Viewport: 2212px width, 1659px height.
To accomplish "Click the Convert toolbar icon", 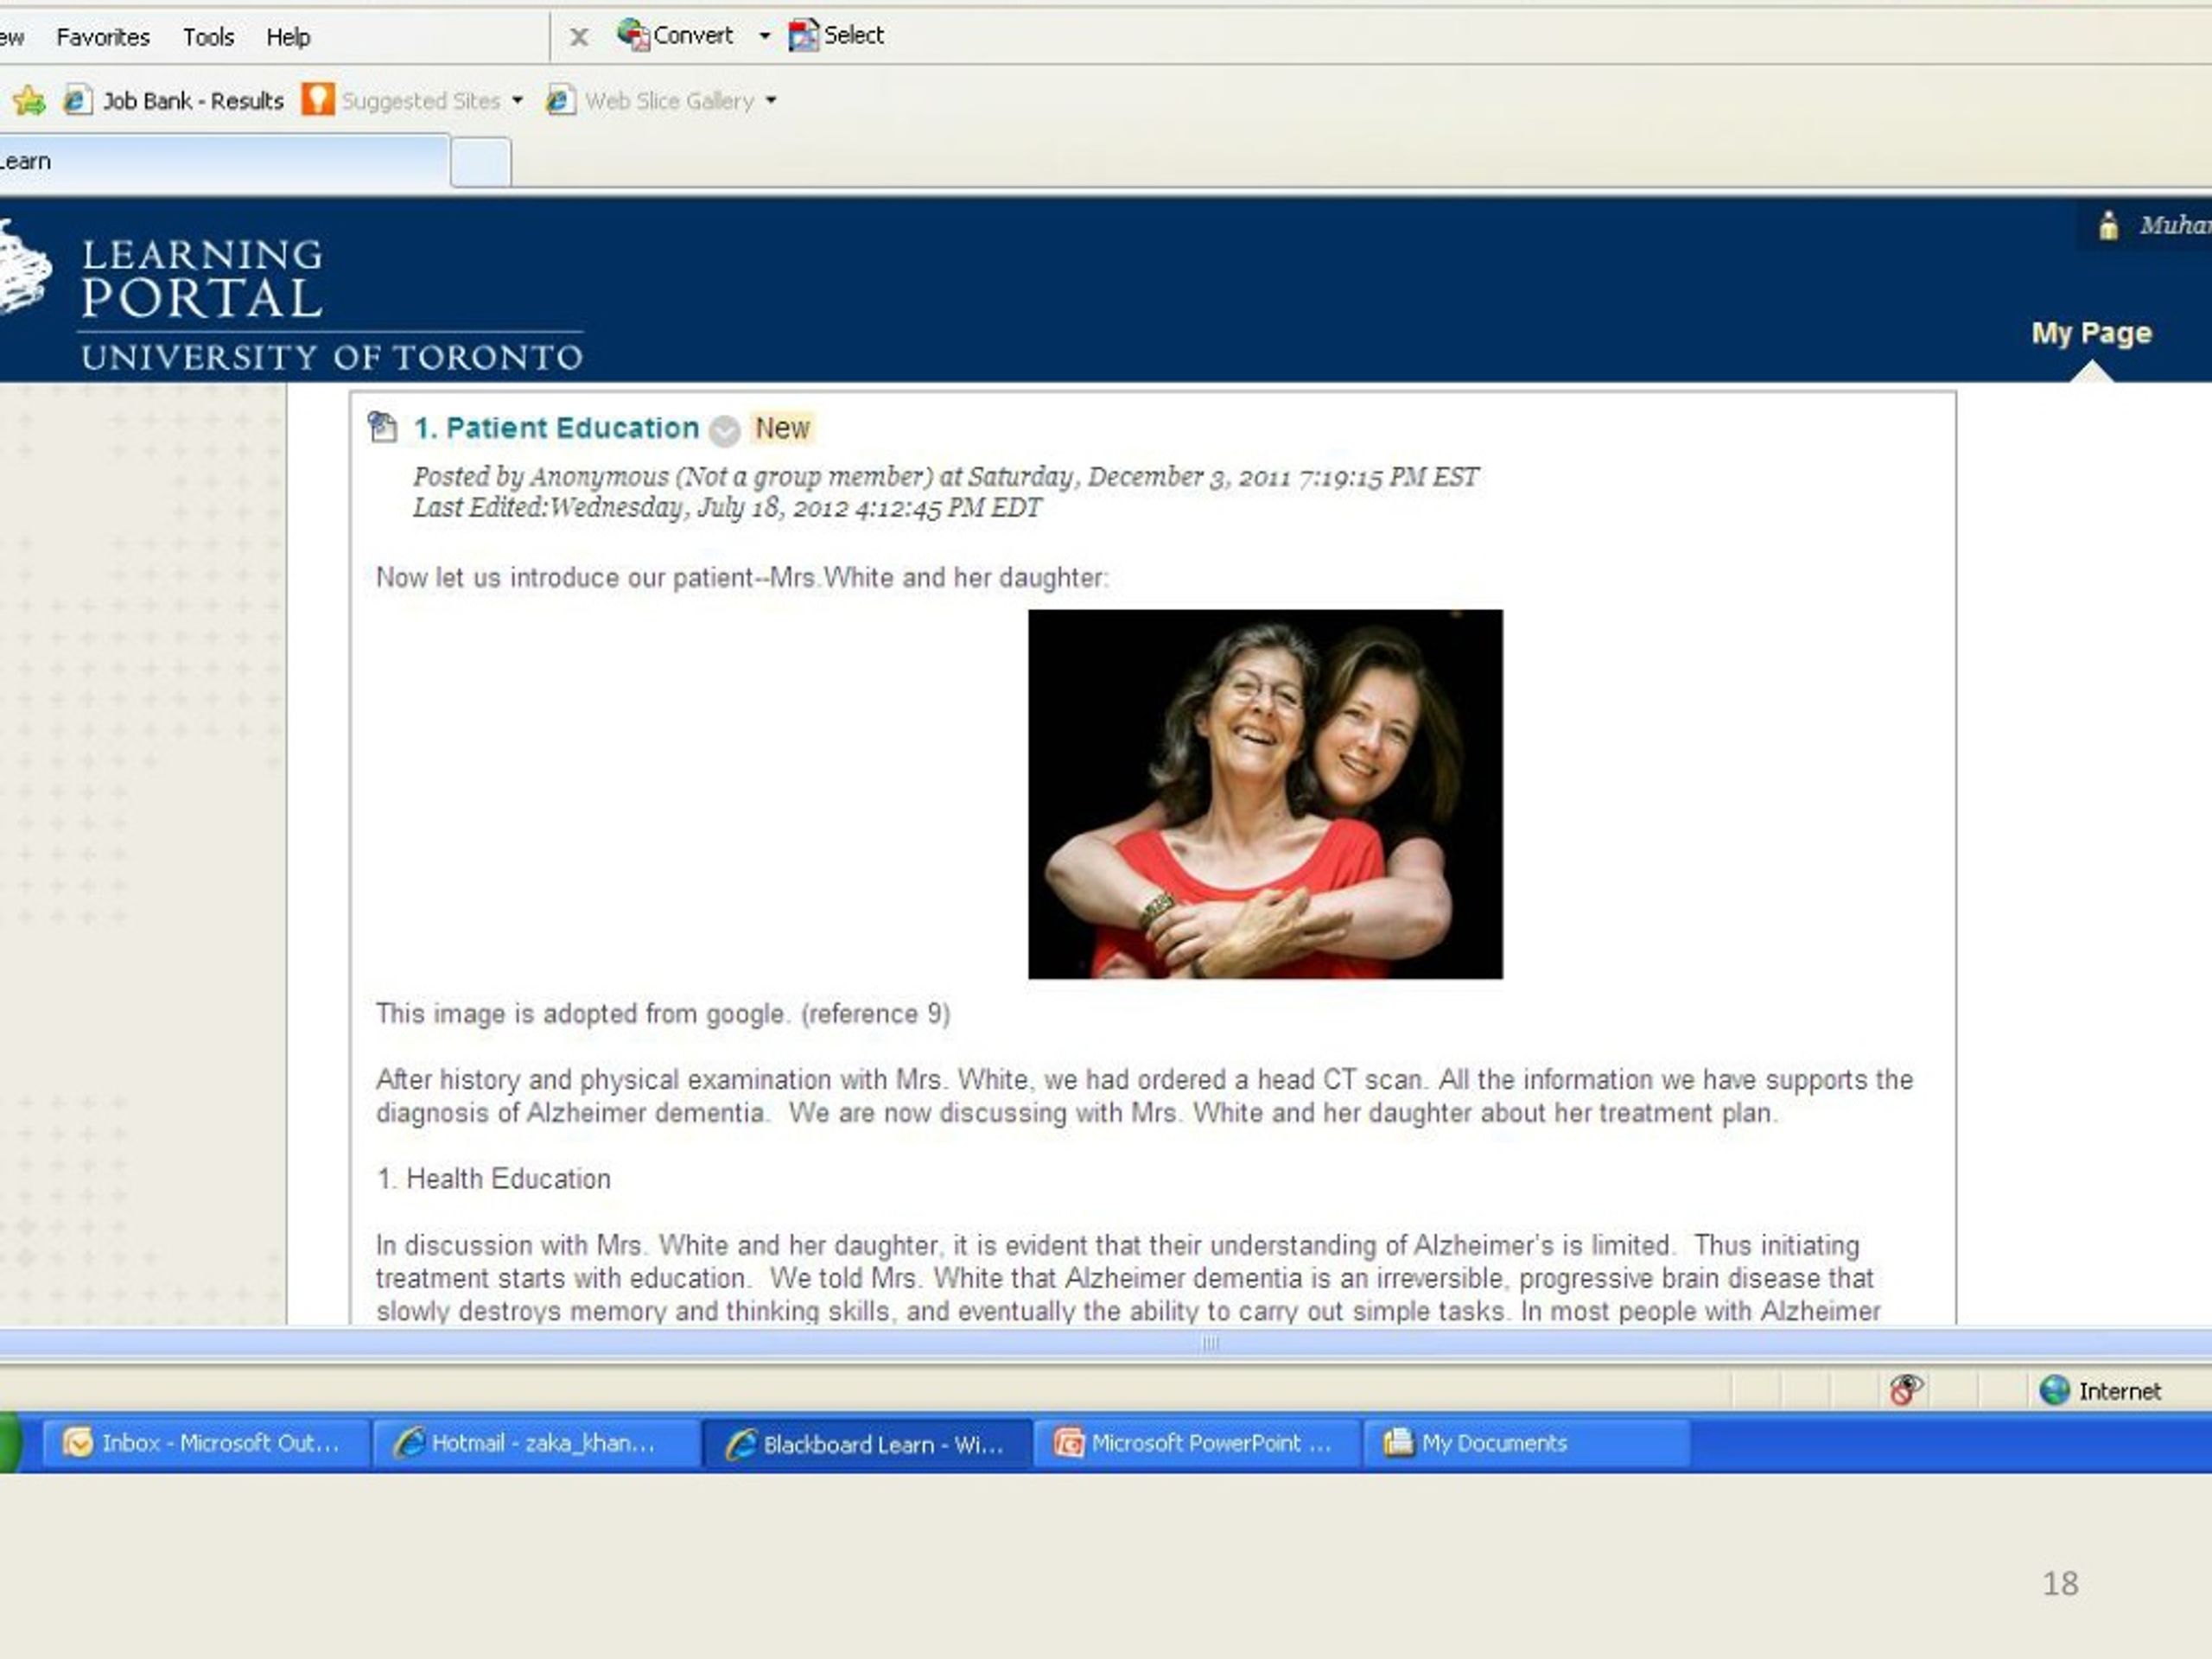I will click(x=633, y=35).
